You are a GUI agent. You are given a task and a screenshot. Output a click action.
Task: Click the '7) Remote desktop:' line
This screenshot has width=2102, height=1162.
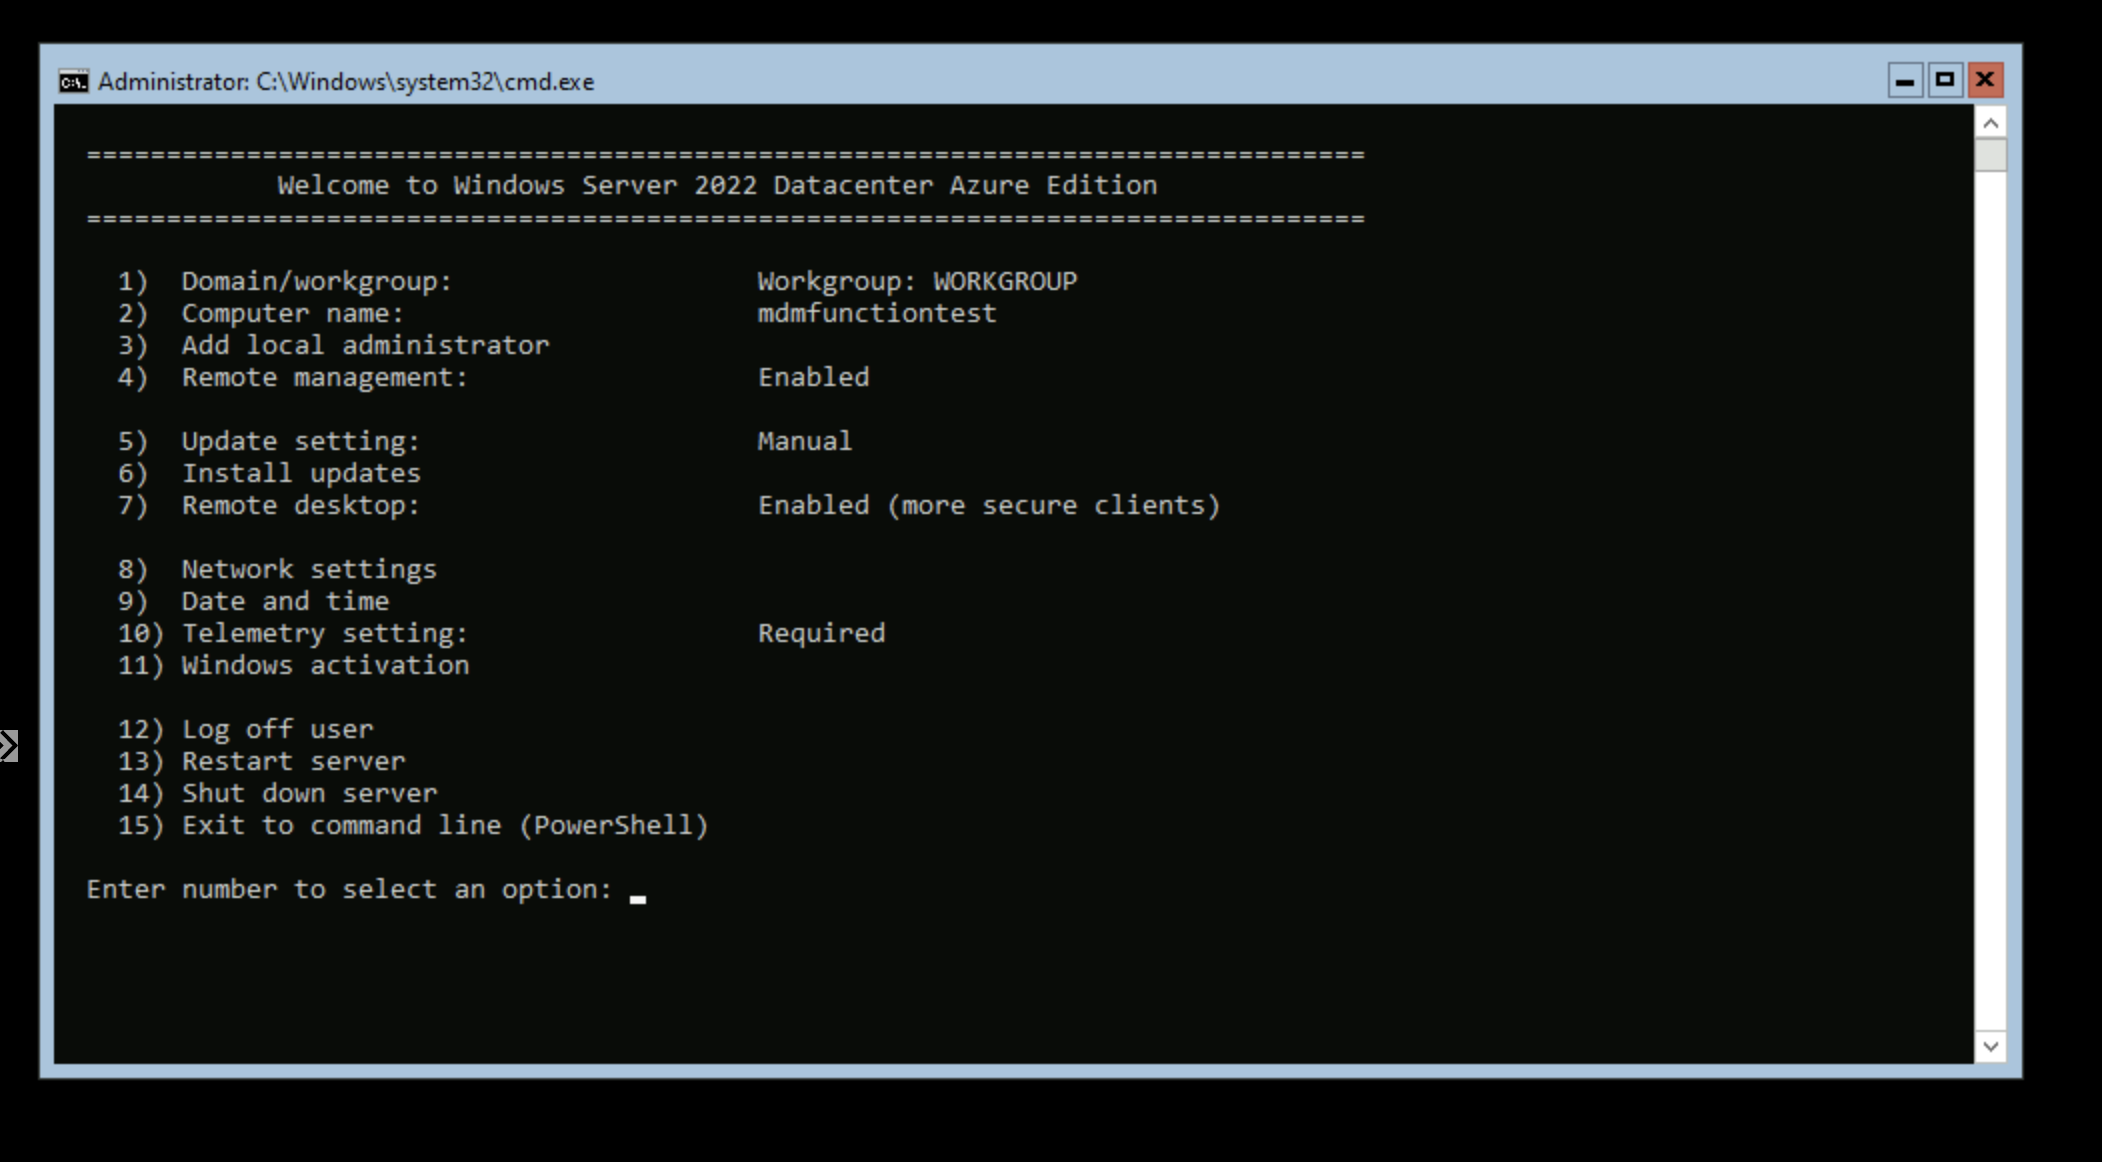click(x=269, y=506)
